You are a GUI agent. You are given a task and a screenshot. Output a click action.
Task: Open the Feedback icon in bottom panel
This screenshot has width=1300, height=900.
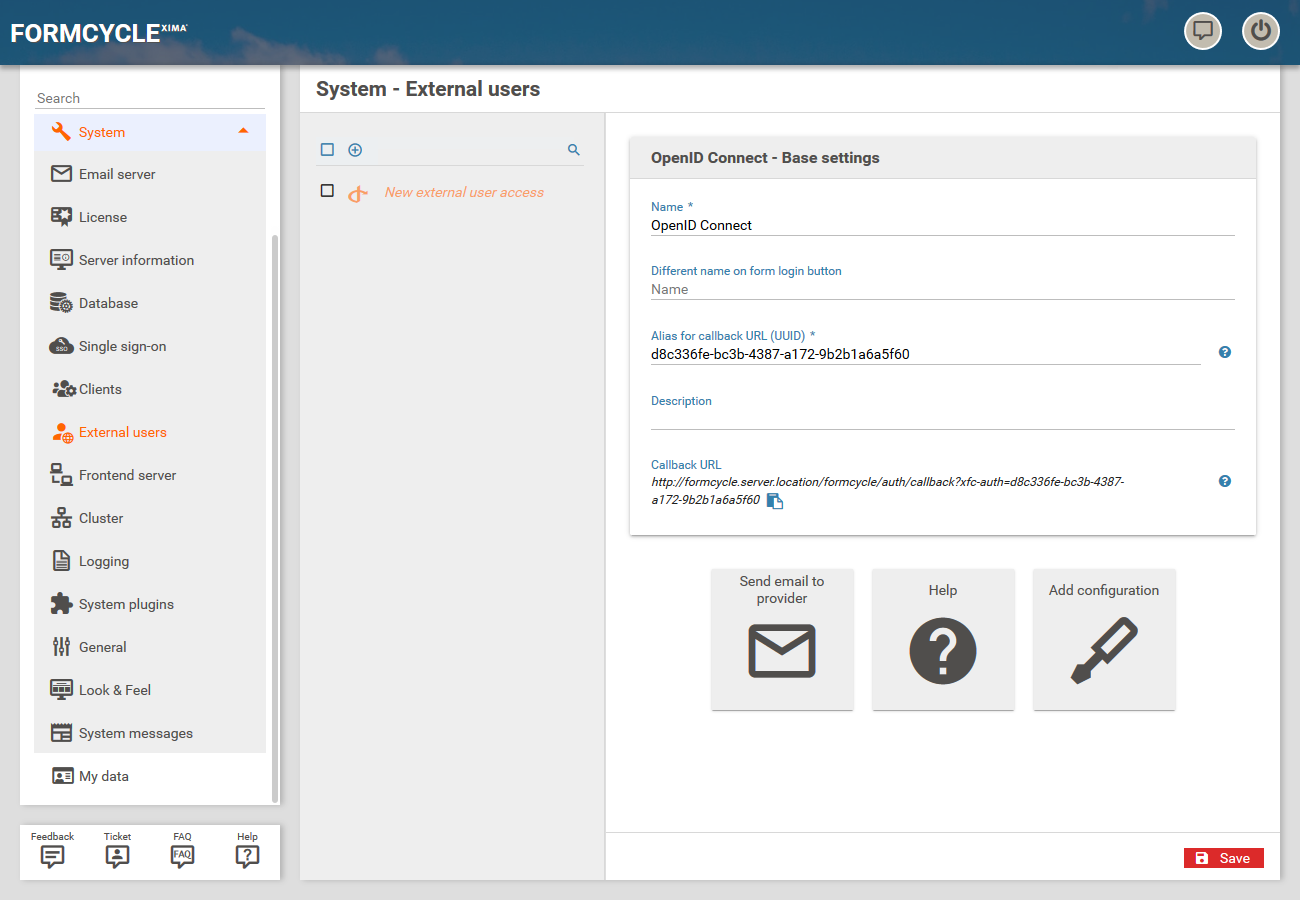pyautogui.click(x=52, y=856)
